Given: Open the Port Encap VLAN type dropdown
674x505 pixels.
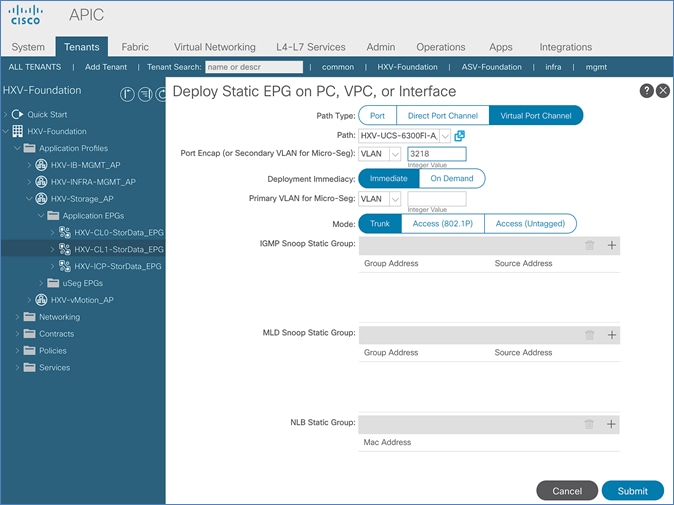Looking at the screenshot, I should click(394, 154).
